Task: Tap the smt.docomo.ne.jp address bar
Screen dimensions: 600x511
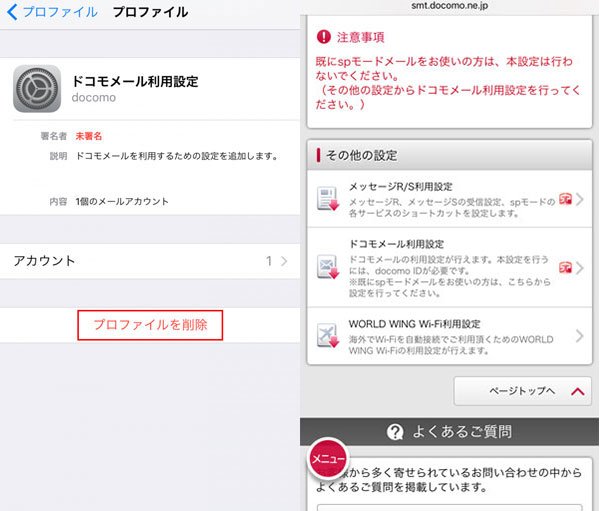Action: (x=450, y=6)
